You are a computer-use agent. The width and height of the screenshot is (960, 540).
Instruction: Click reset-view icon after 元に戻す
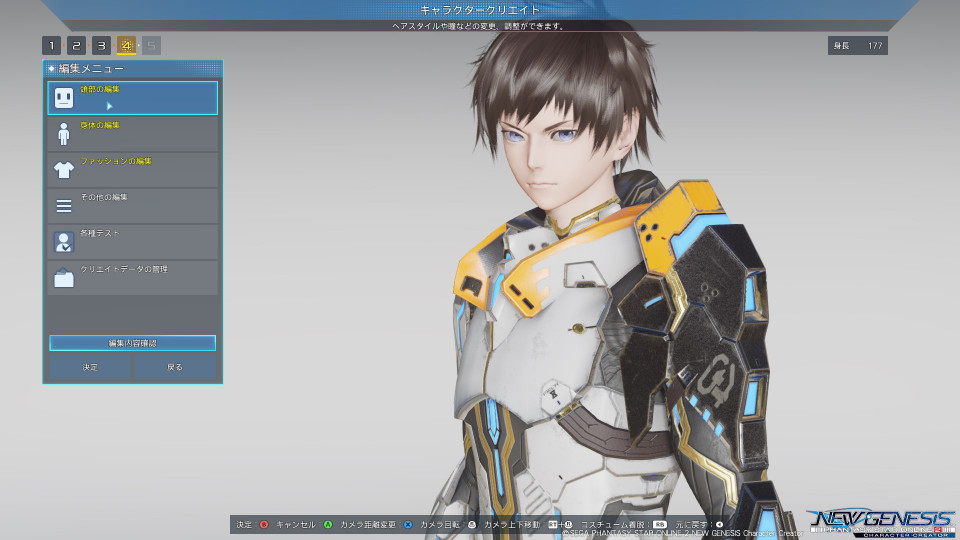pos(719,525)
